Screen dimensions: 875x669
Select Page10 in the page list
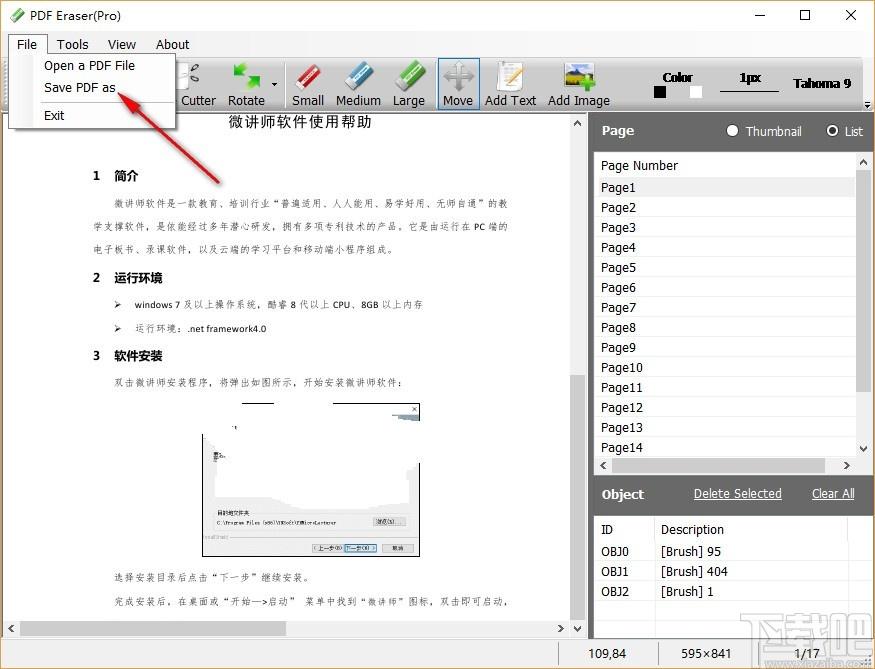pyautogui.click(x=726, y=368)
